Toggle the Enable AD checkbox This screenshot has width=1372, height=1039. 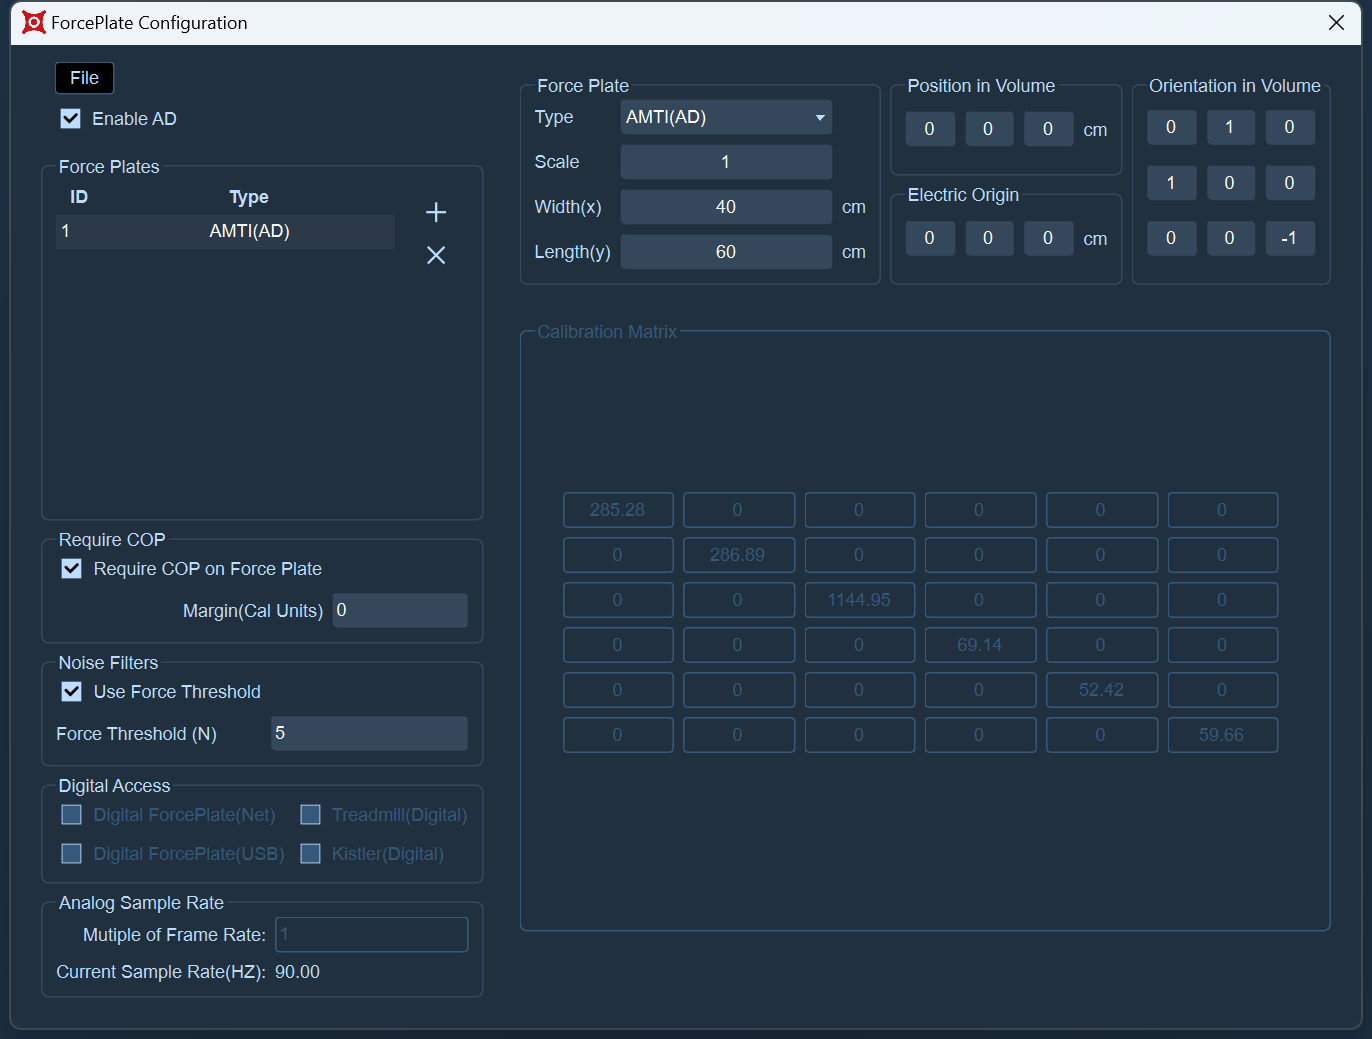[x=71, y=119]
